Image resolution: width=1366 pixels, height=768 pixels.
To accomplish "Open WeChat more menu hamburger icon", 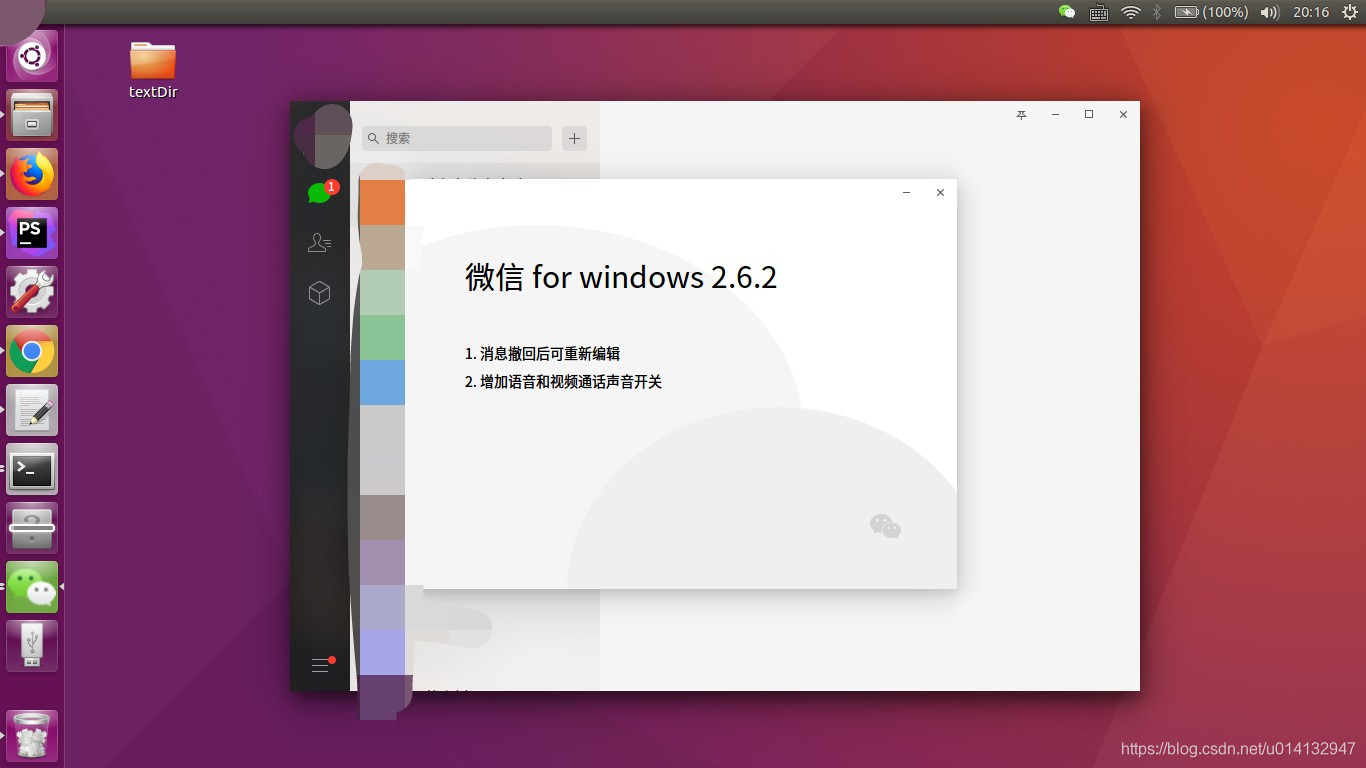I will [320, 665].
